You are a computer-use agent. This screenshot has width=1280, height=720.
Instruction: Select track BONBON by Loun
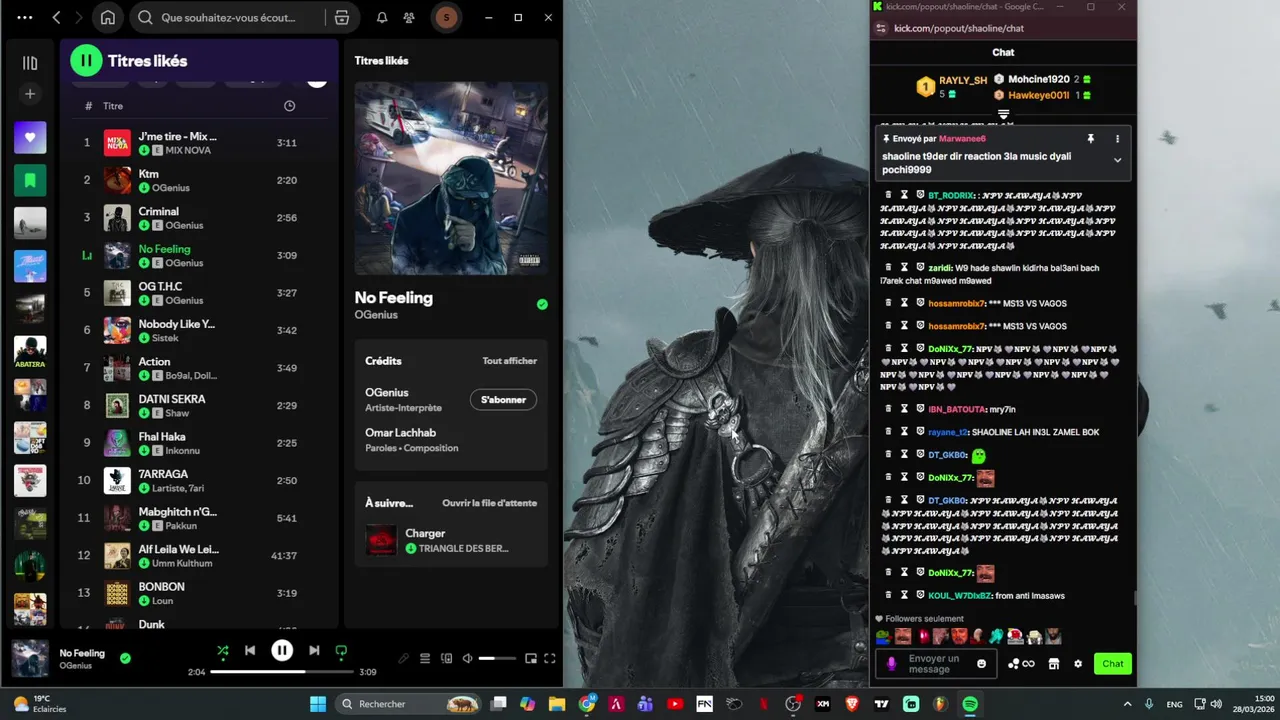pyautogui.click(x=200, y=593)
